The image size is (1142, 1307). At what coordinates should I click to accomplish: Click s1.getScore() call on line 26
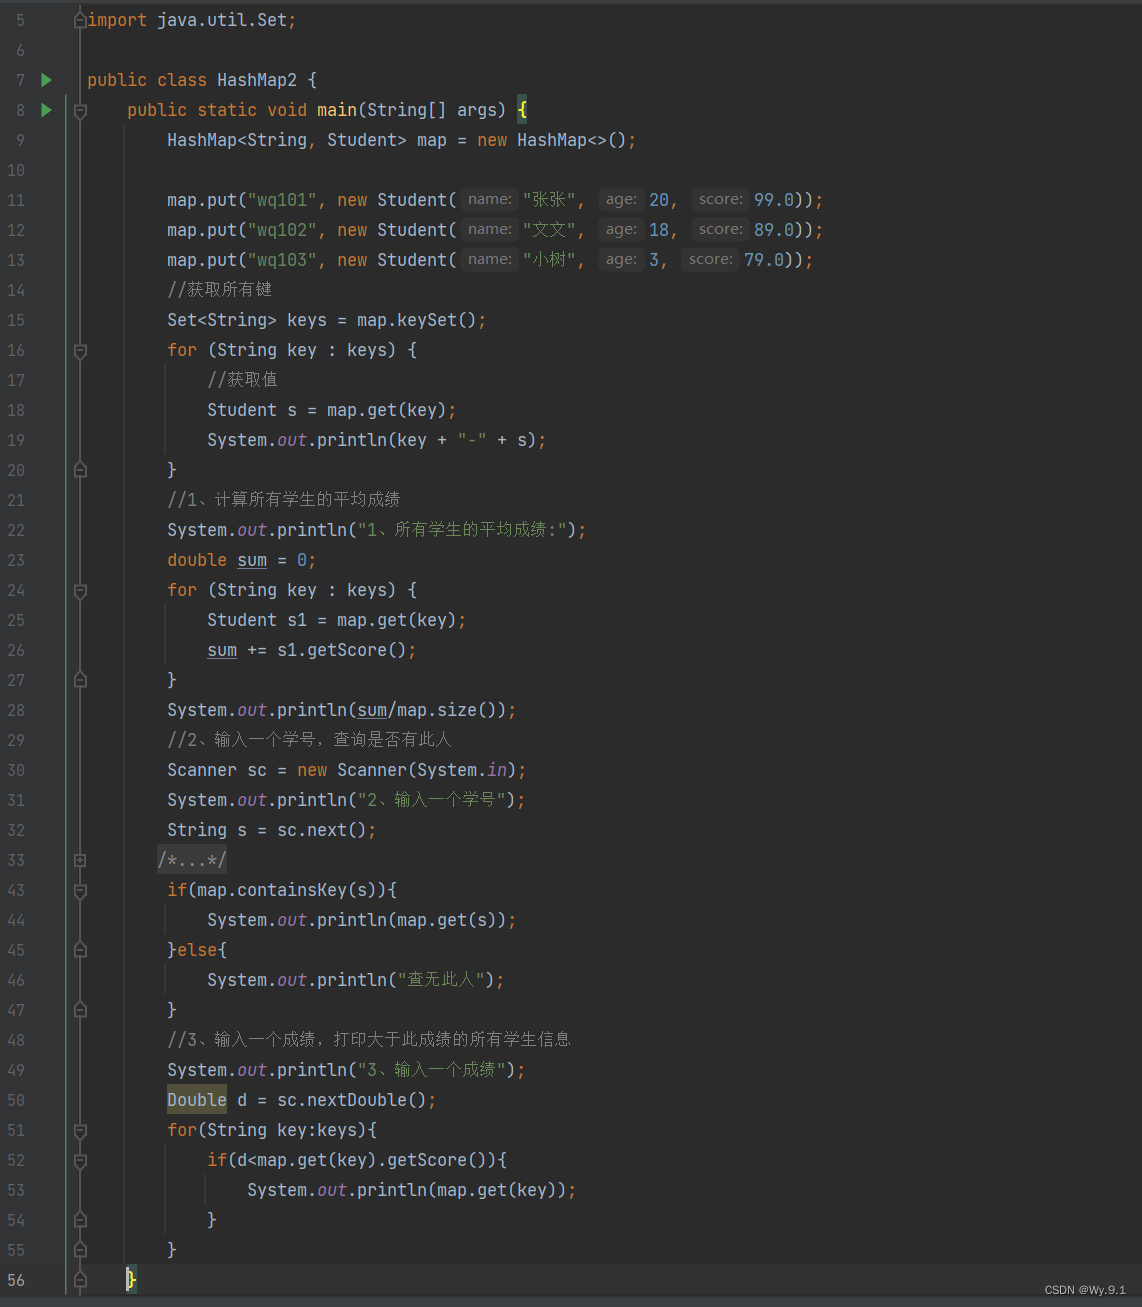coord(342,650)
